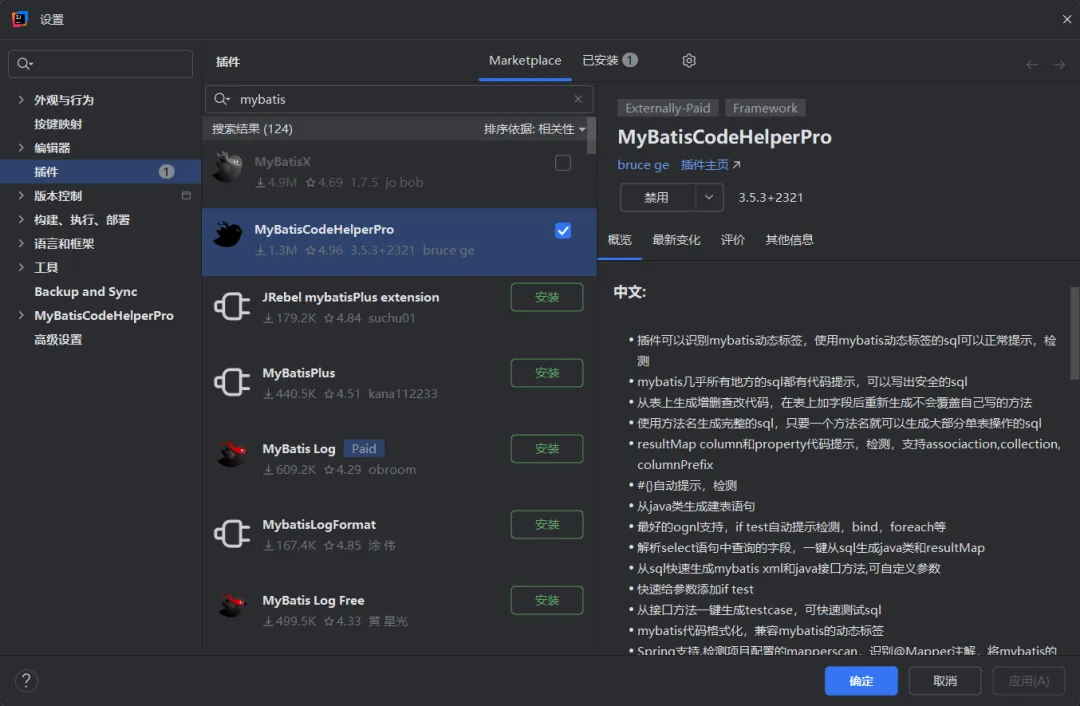Focus the mybatis plugin search field
1080x706 pixels.
point(399,99)
